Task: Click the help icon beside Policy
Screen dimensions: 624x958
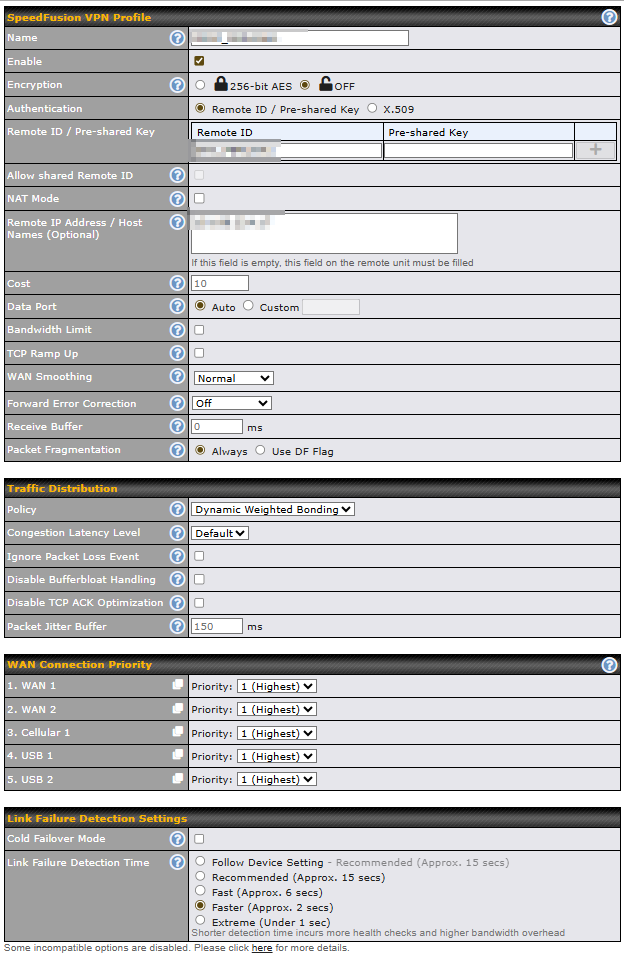Action: coord(177,509)
